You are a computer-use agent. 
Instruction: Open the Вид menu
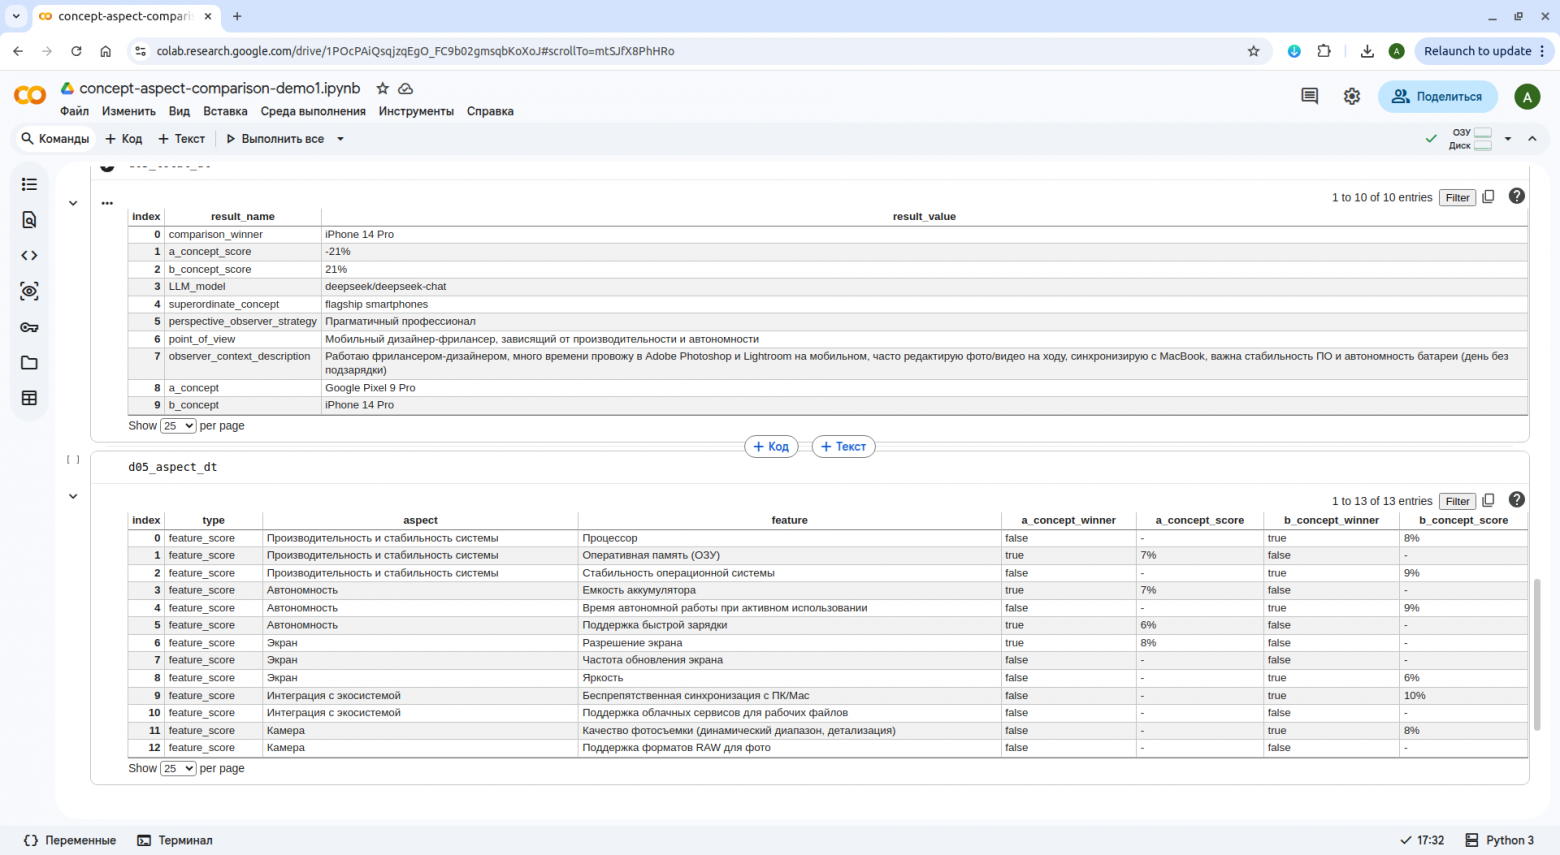[179, 111]
